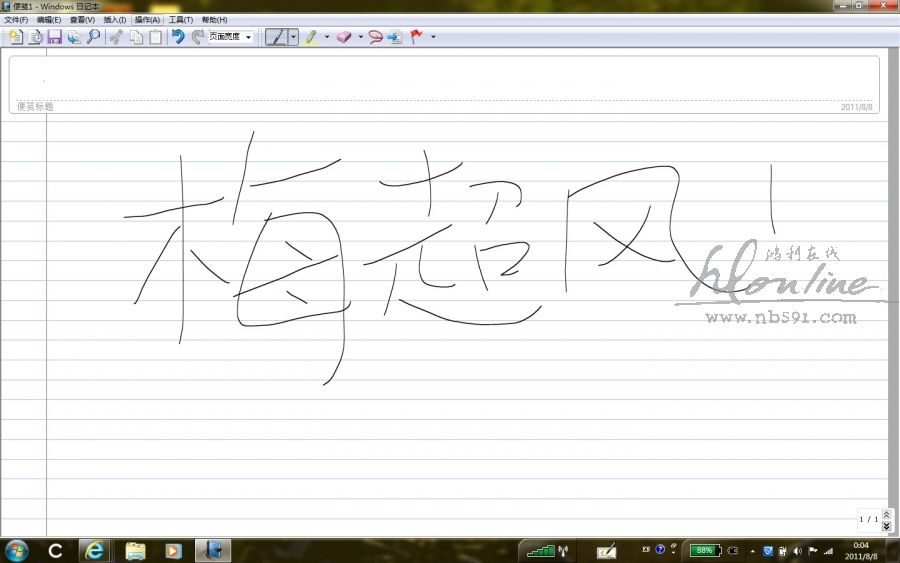
Task: Expand the Eraser size dropdown arrow
Action: point(360,37)
